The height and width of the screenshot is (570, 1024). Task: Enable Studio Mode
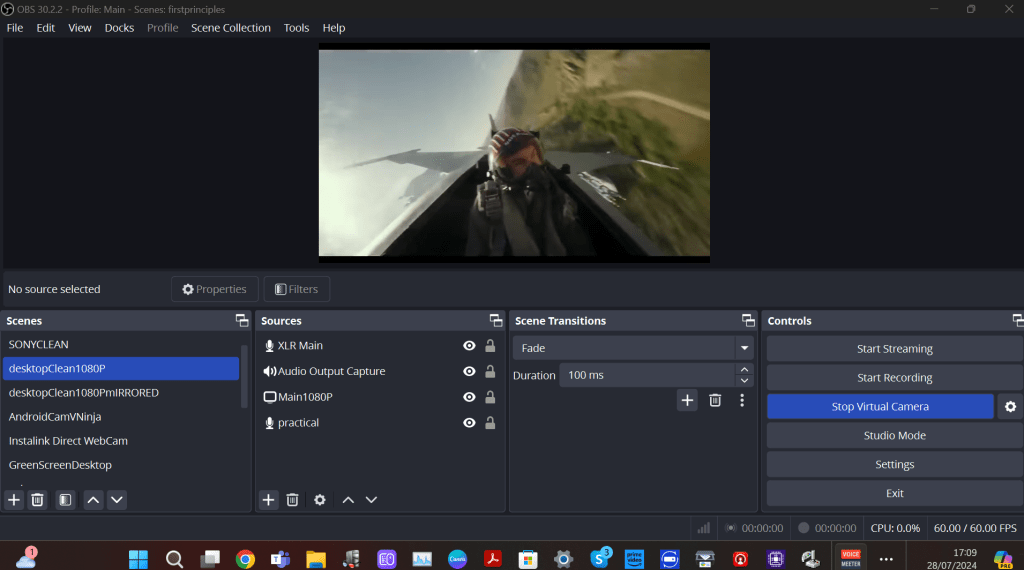[x=895, y=435]
